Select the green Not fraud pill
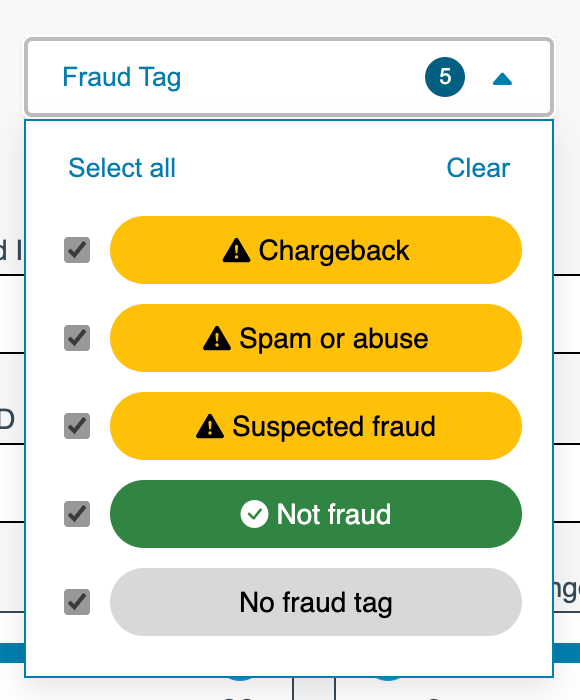The image size is (580, 700). tap(316, 514)
